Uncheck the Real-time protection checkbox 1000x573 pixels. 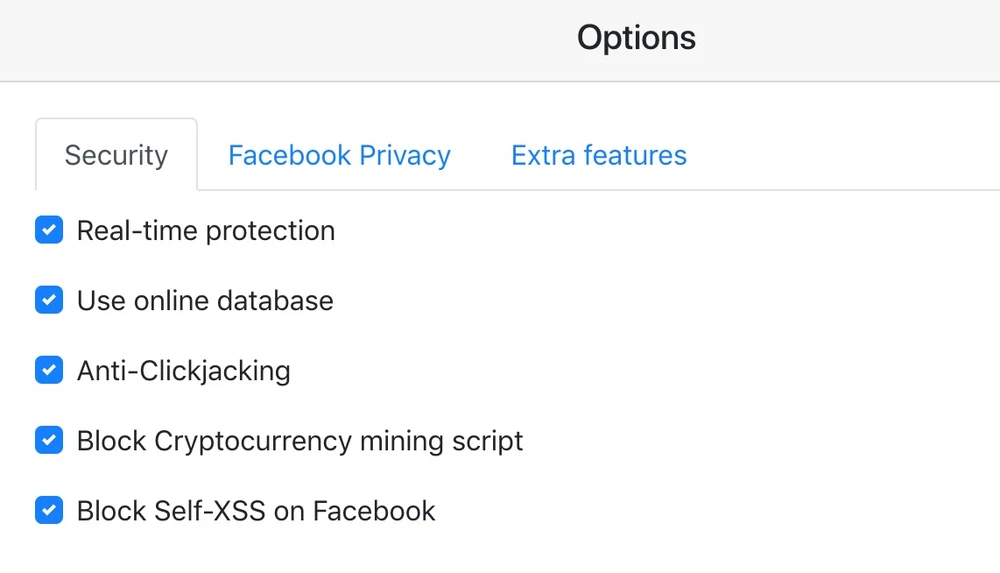[49, 231]
